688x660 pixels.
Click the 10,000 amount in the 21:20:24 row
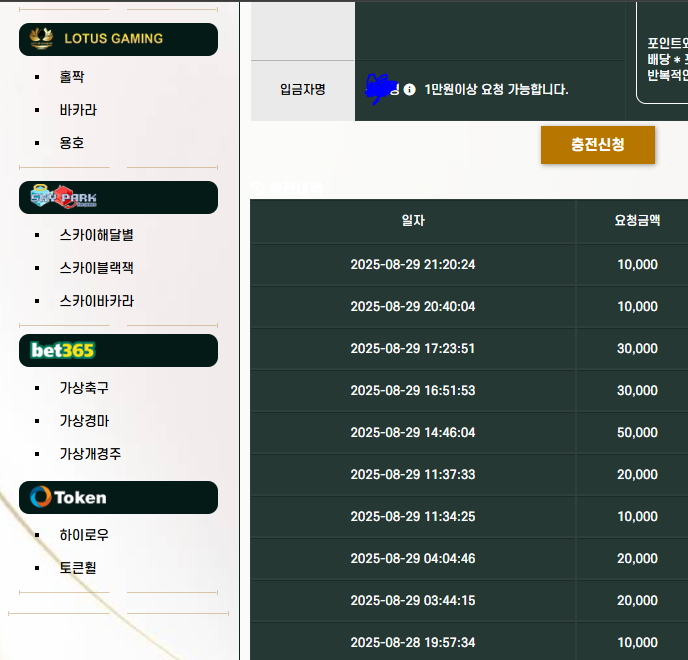[638, 265]
